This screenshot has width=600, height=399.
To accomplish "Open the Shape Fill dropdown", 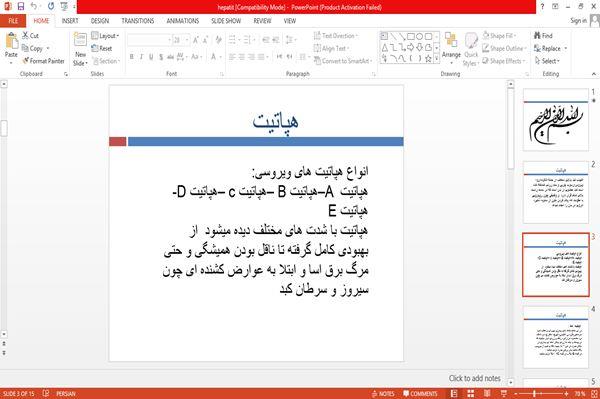I will [499, 36].
